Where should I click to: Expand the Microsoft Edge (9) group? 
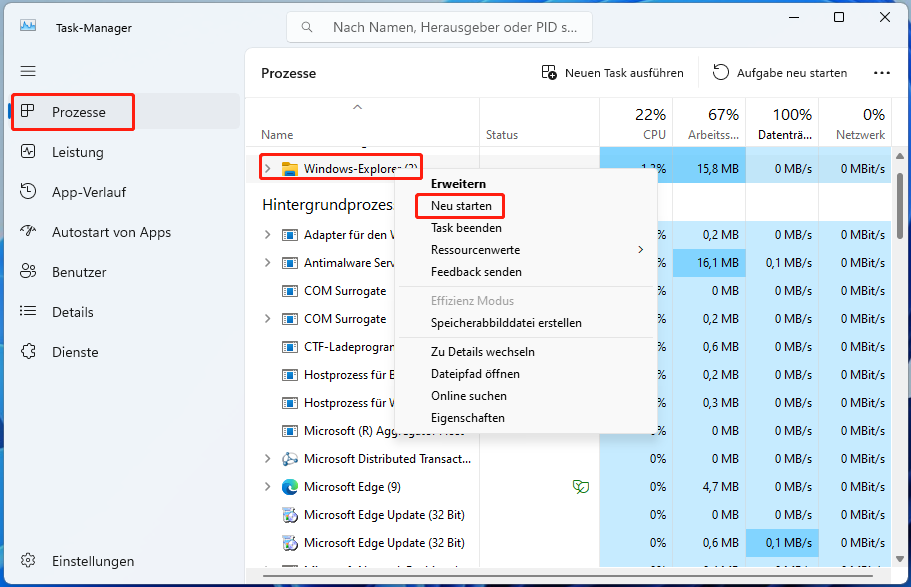tap(268, 486)
